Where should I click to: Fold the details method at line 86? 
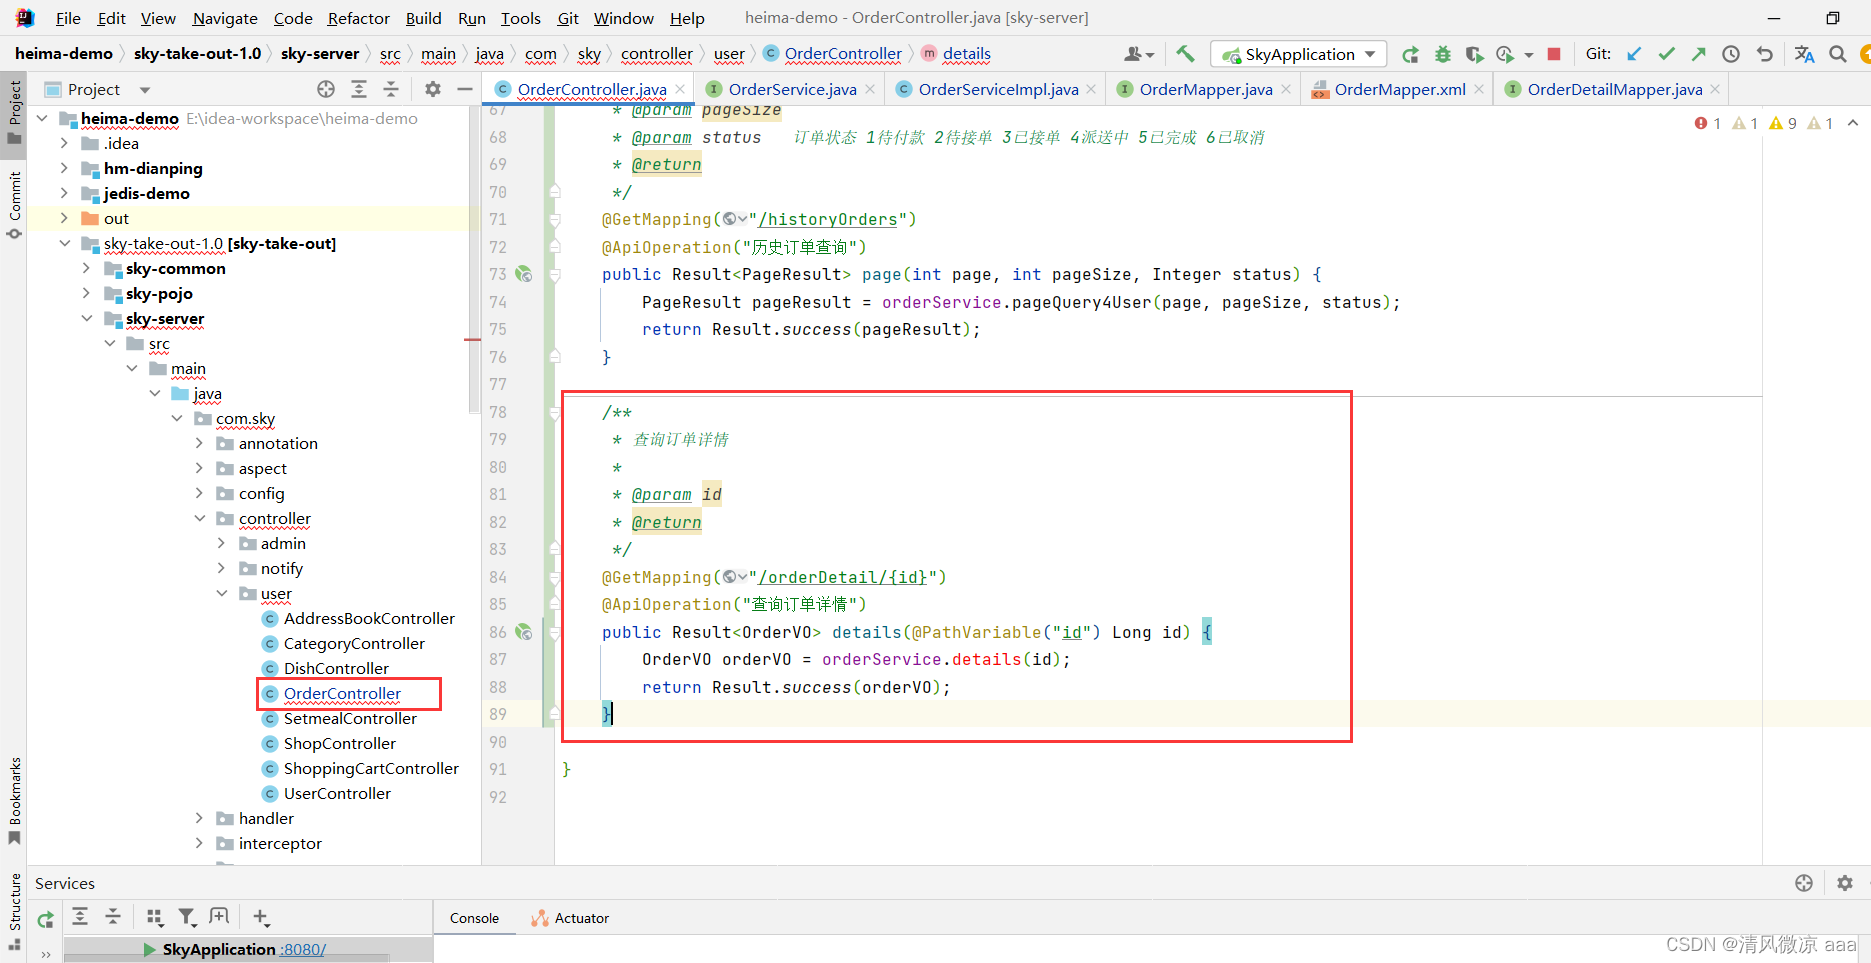tap(554, 632)
